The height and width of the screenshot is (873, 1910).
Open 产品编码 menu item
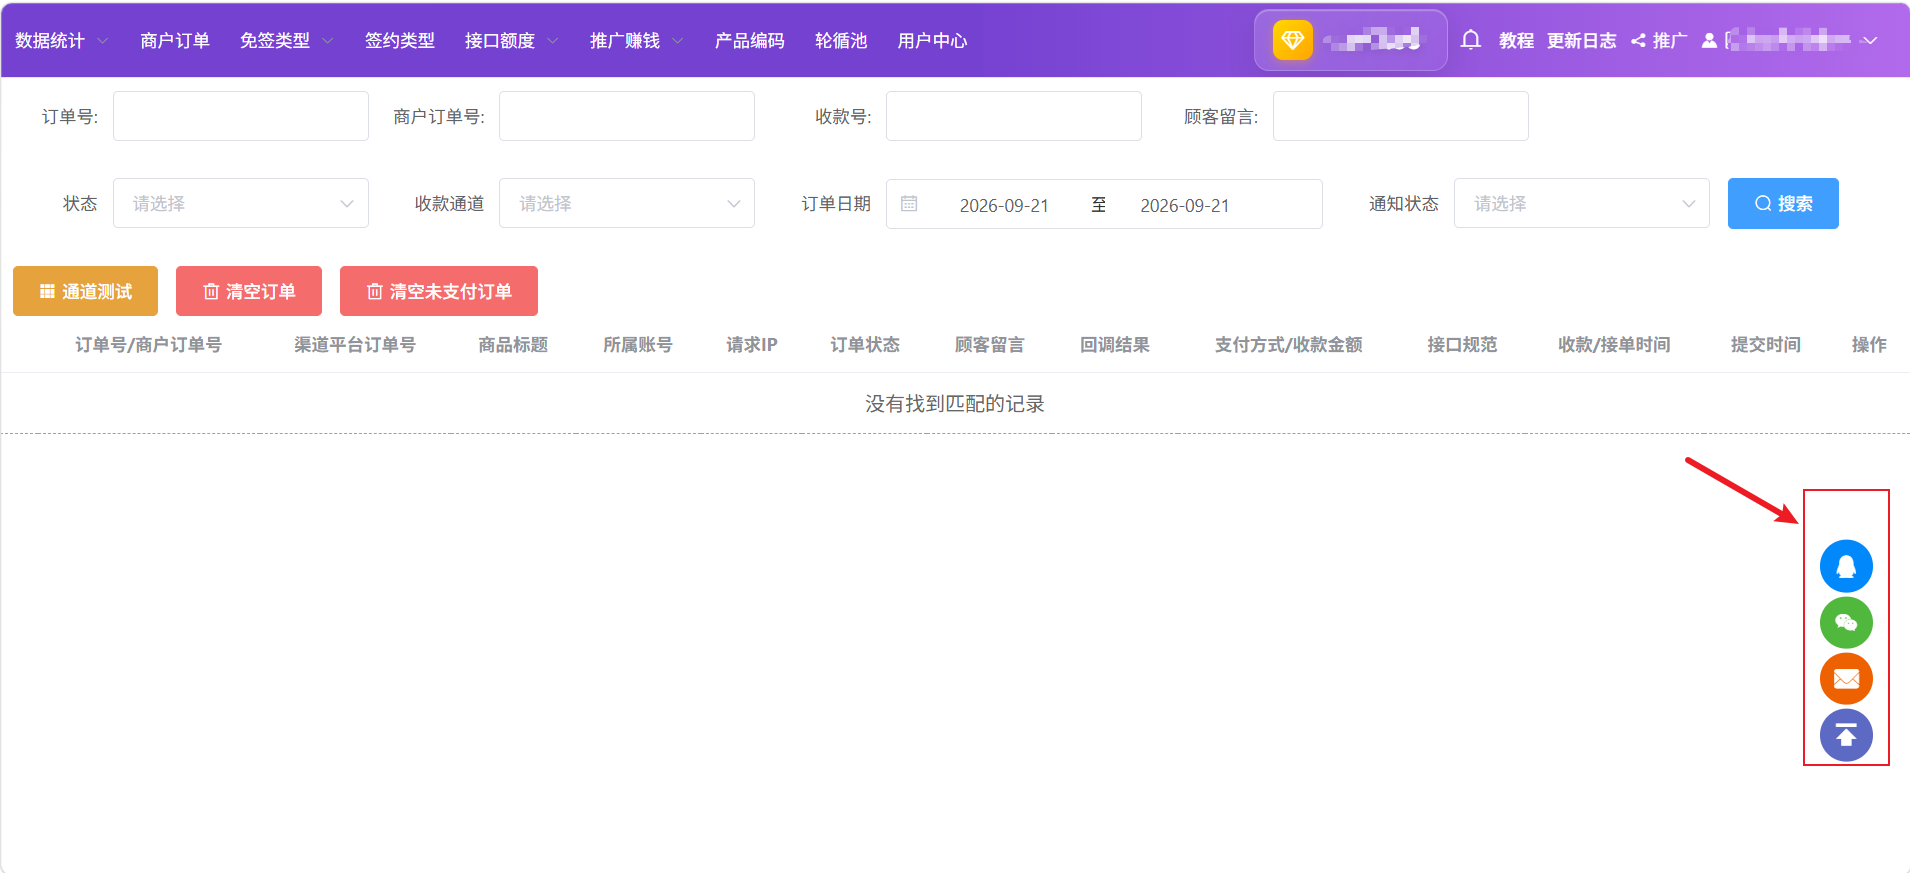750,41
